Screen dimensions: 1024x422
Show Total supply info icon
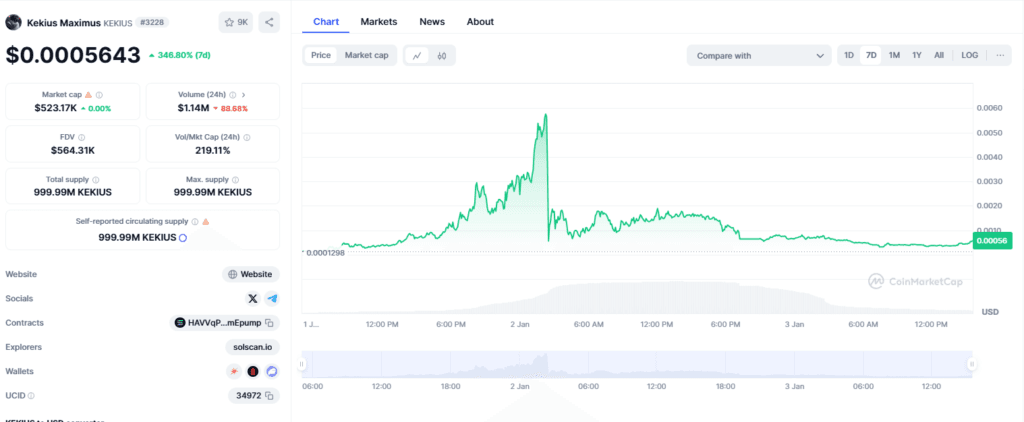(x=96, y=180)
